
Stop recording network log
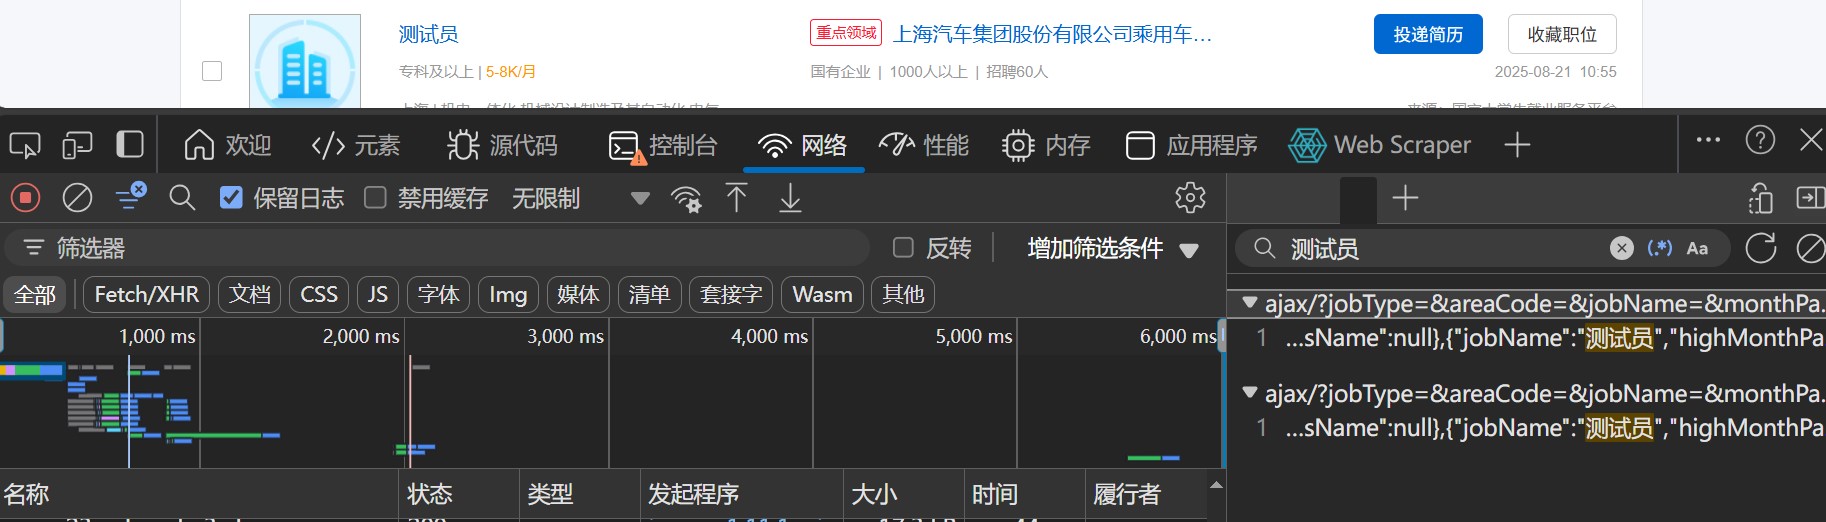[26, 198]
